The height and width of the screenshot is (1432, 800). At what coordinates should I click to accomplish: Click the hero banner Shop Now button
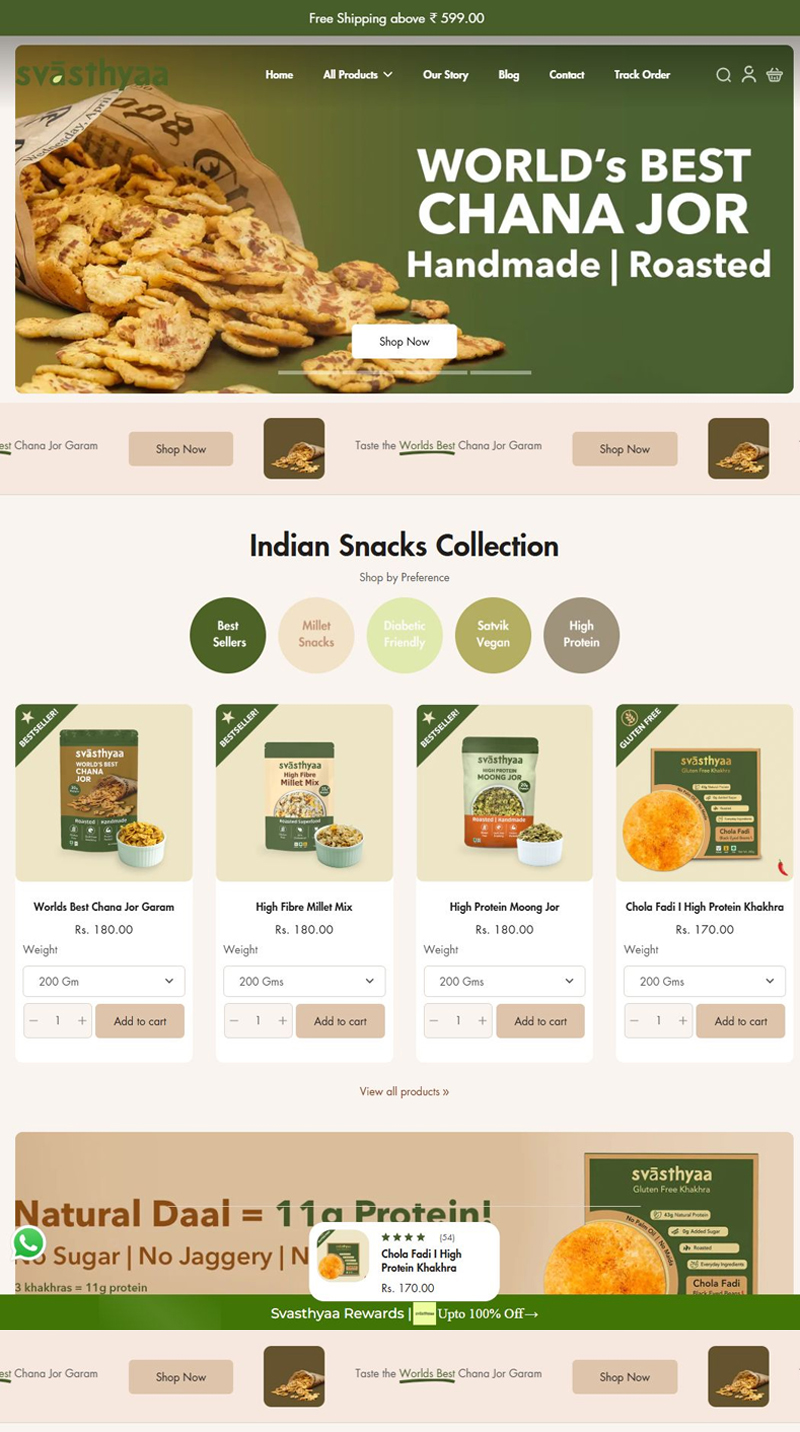pyautogui.click(x=404, y=341)
